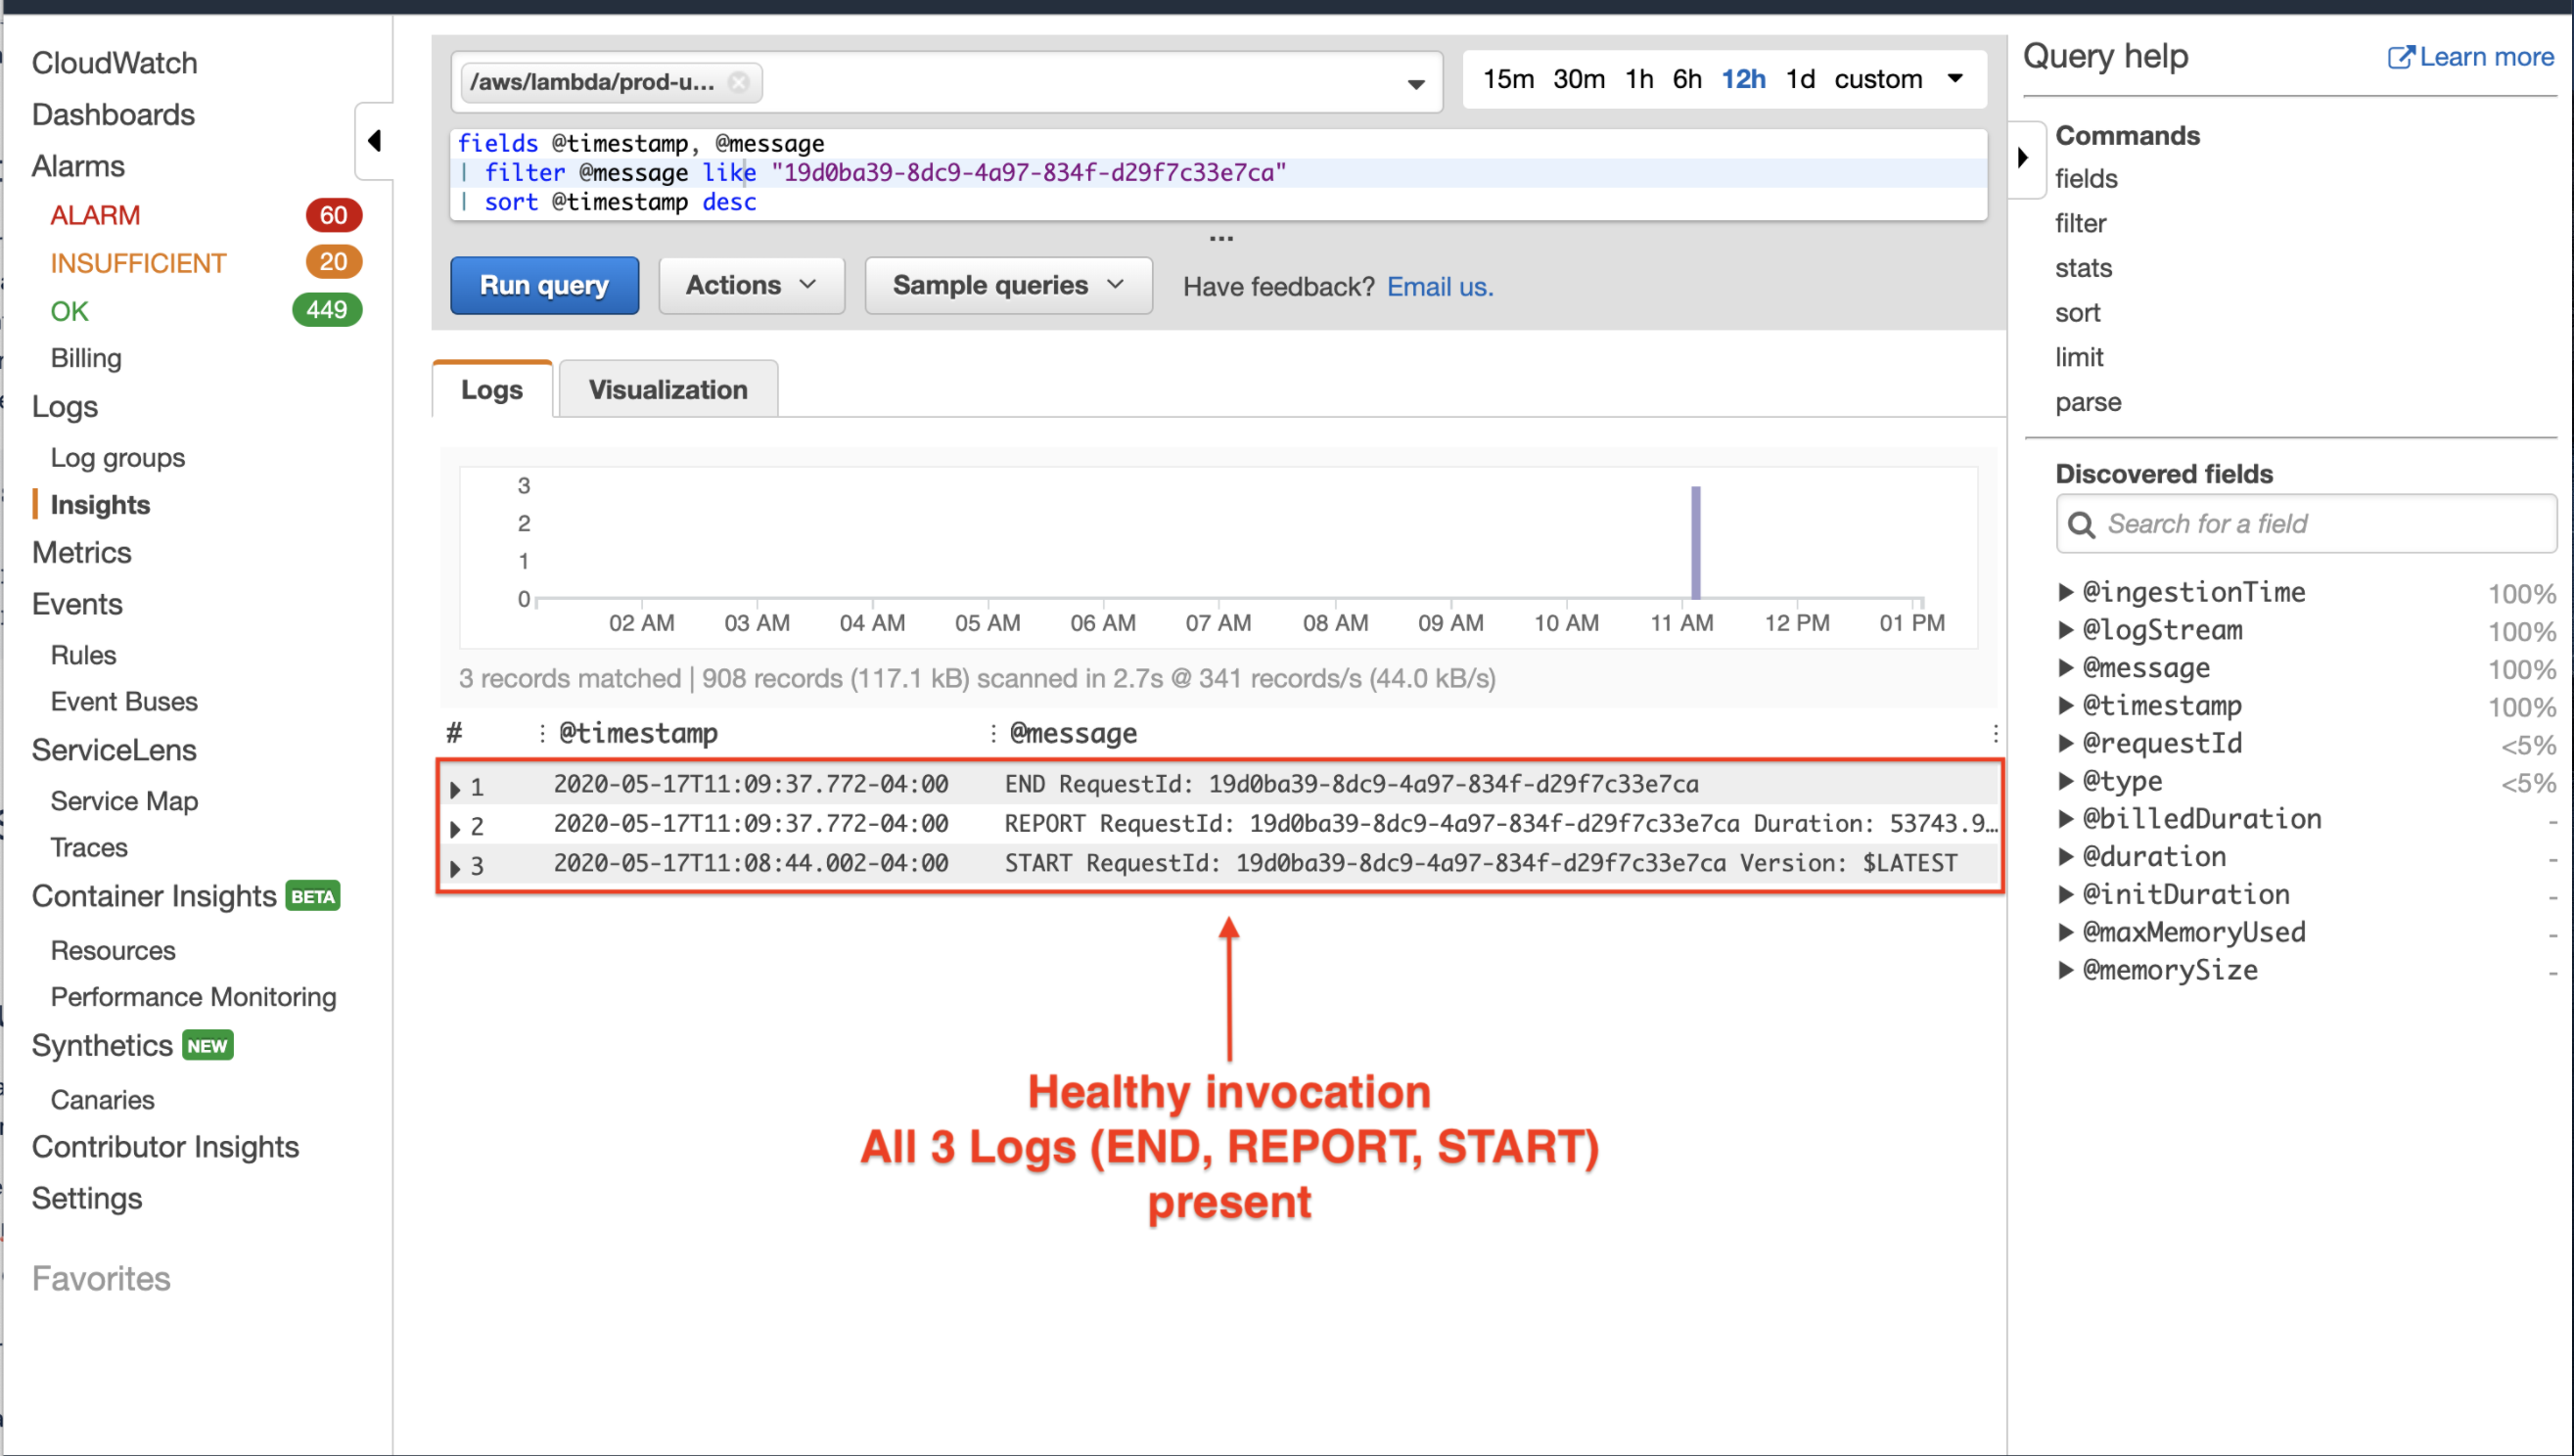The image size is (2574, 1456).
Task: Click the 11 AM spike in the histogram
Action: click(1695, 540)
